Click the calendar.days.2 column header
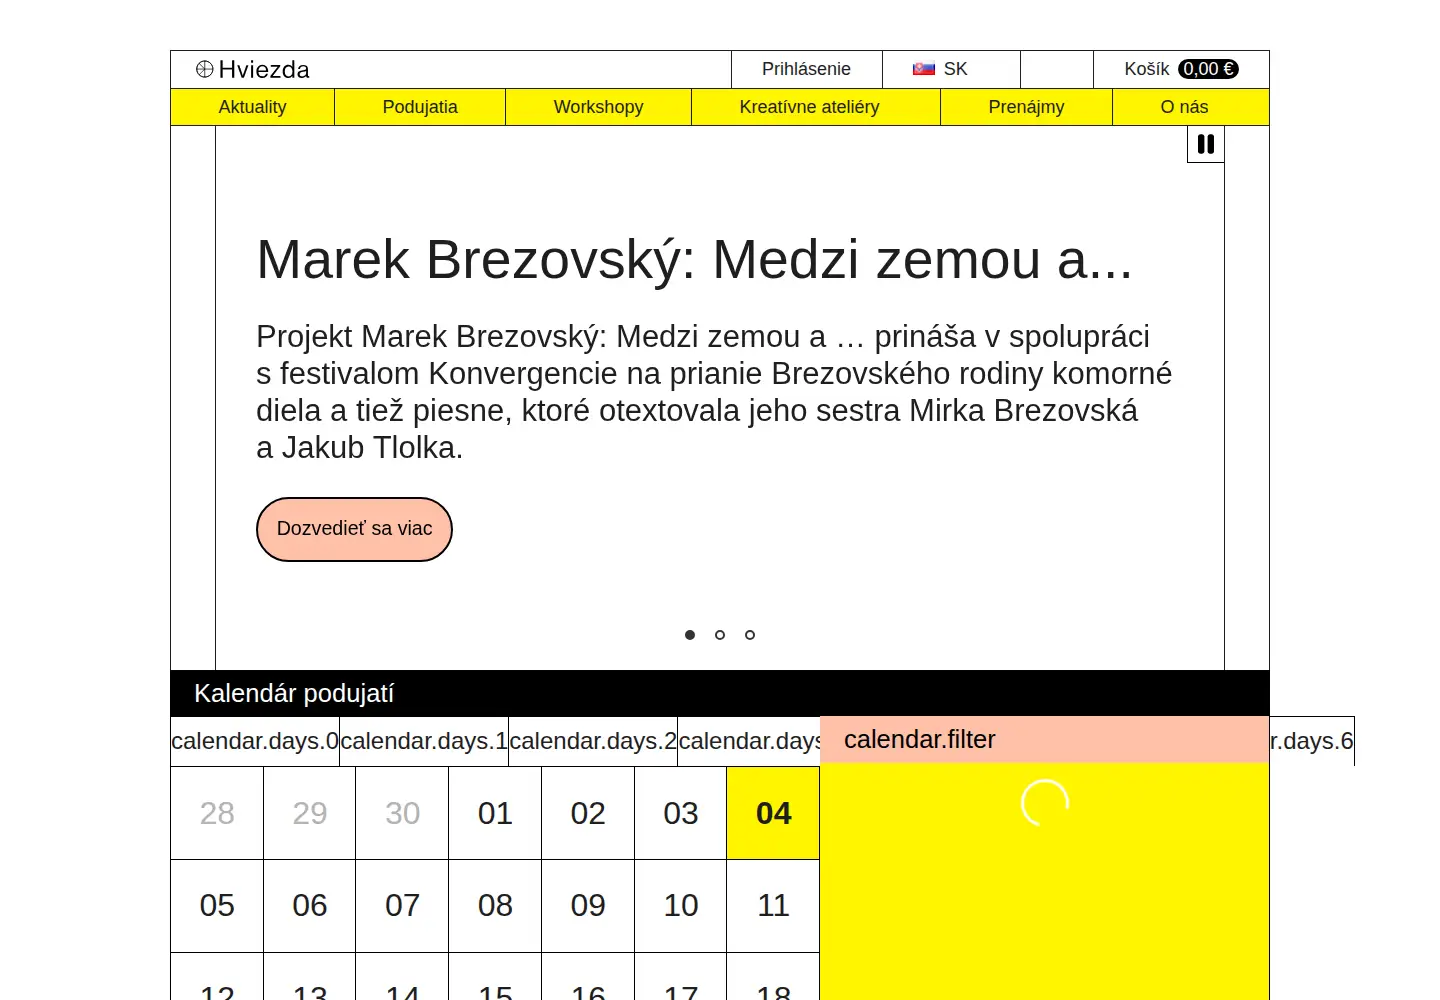 click(593, 741)
